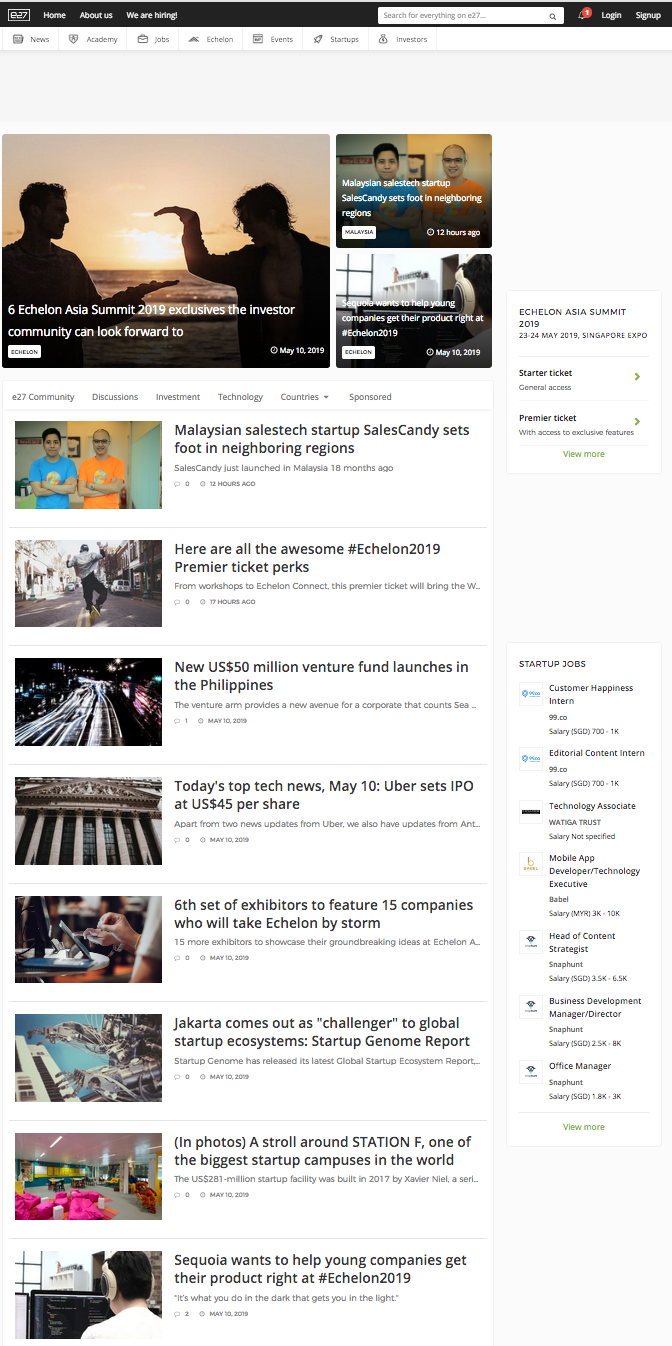The height and width of the screenshot is (1346, 672).
Task: Click the search magnifier icon
Action: coord(553,16)
